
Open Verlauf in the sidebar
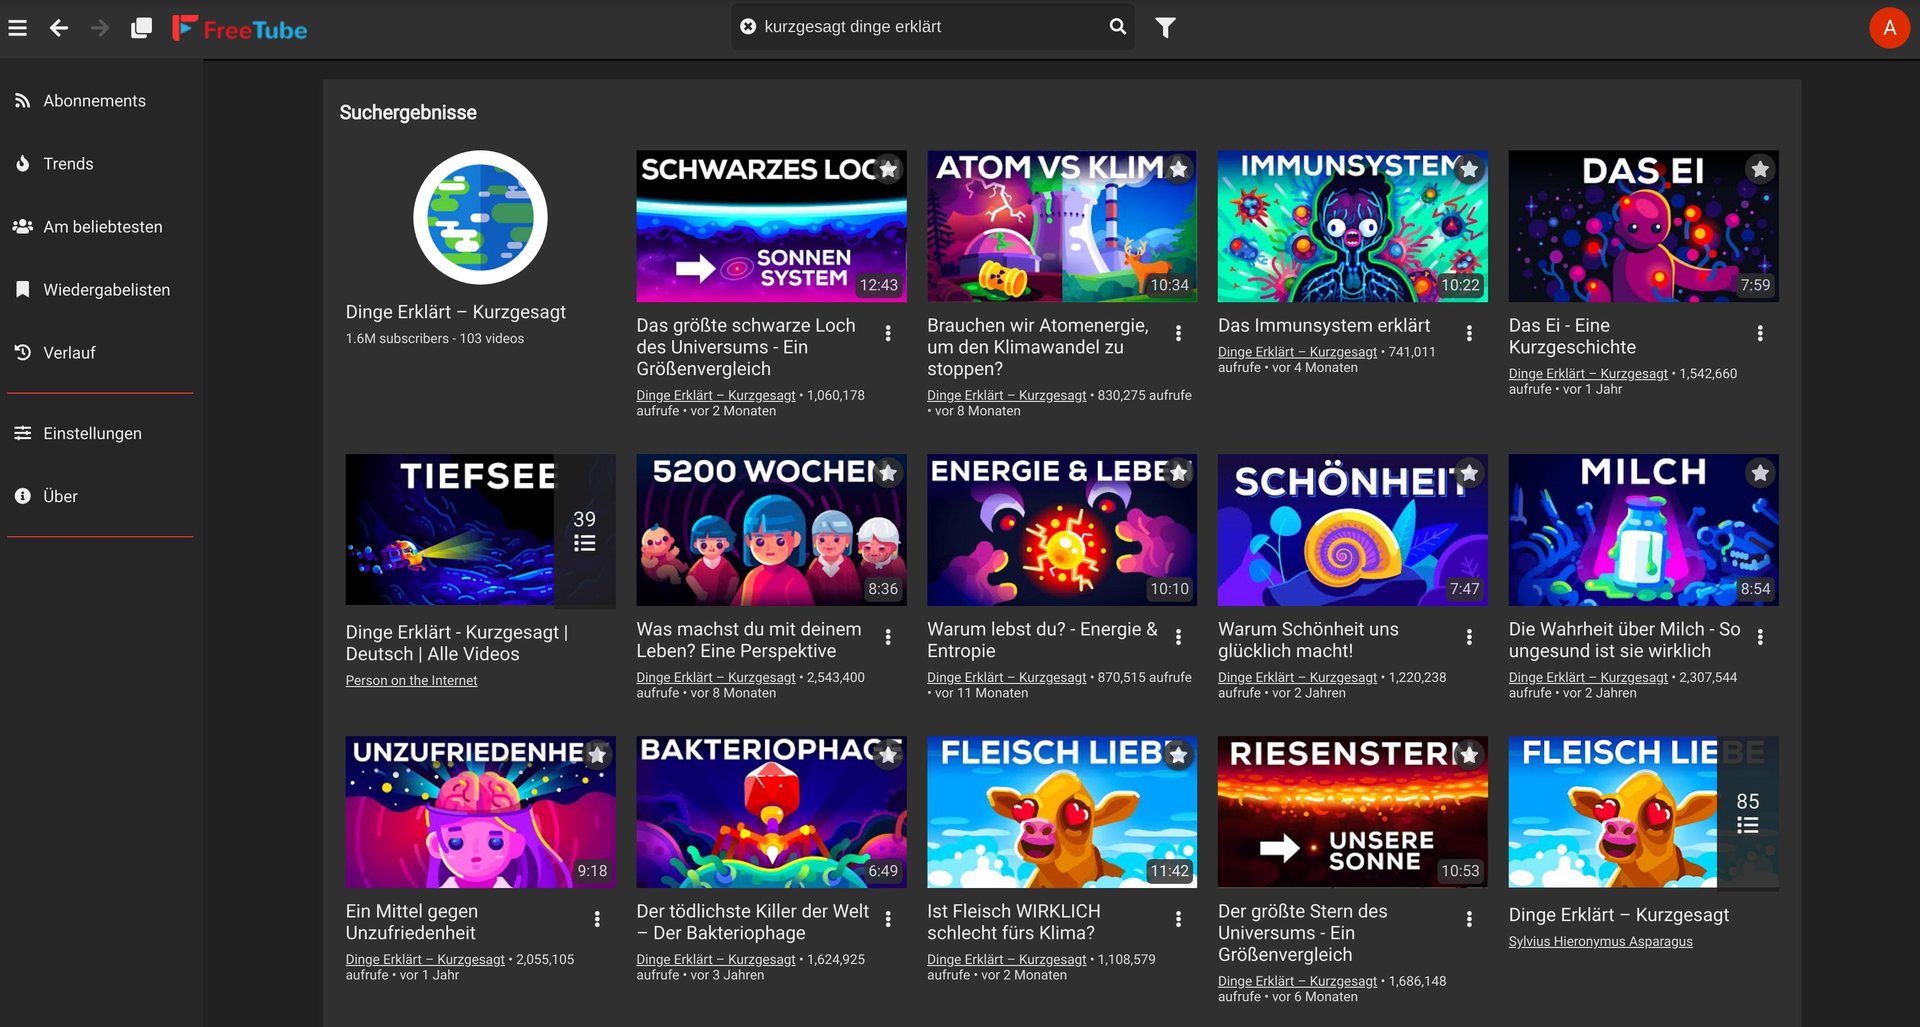click(100, 353)
